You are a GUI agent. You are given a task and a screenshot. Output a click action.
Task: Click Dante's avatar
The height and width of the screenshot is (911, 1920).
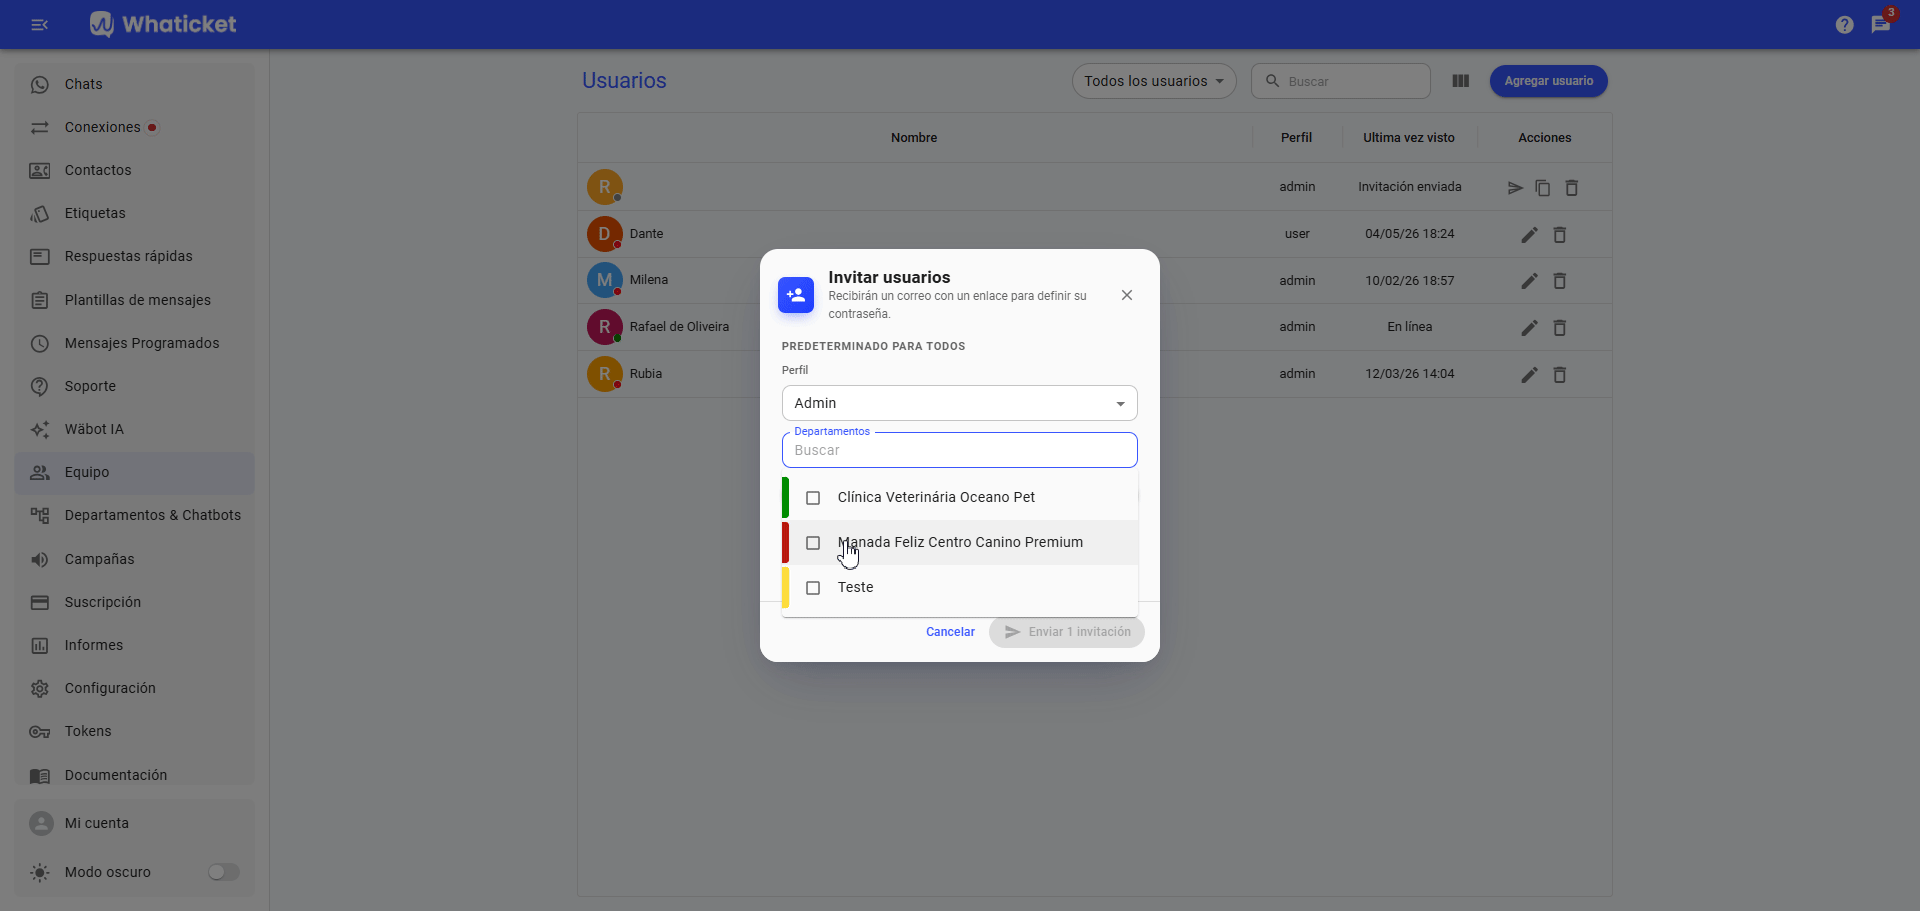(604, 234)
